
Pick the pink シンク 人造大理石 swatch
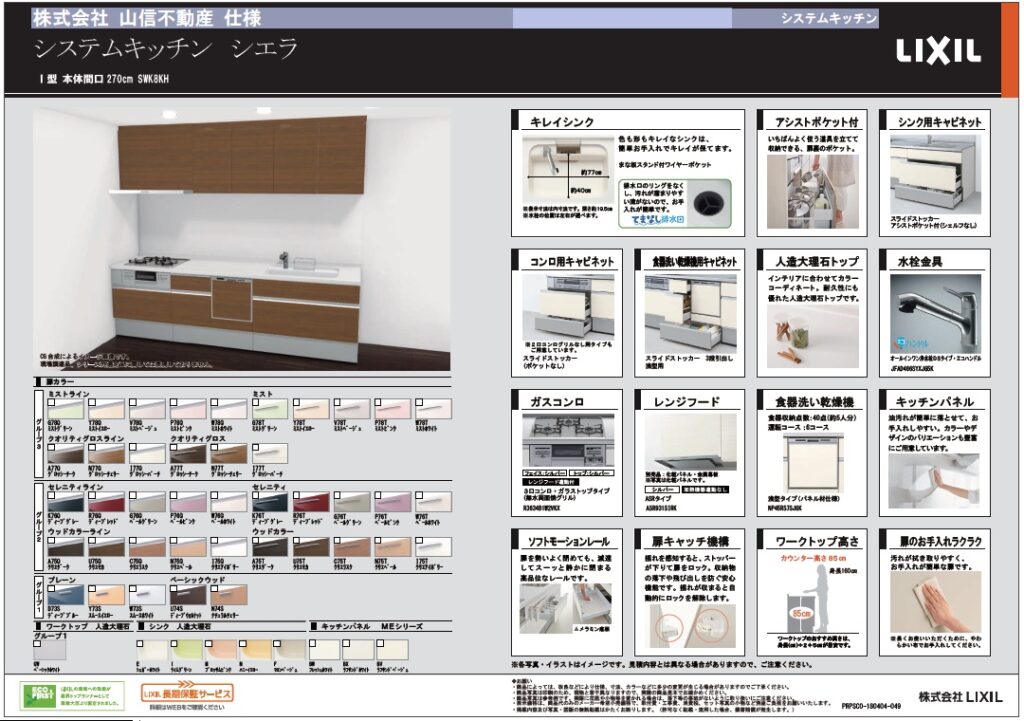[x=221, y=650]
